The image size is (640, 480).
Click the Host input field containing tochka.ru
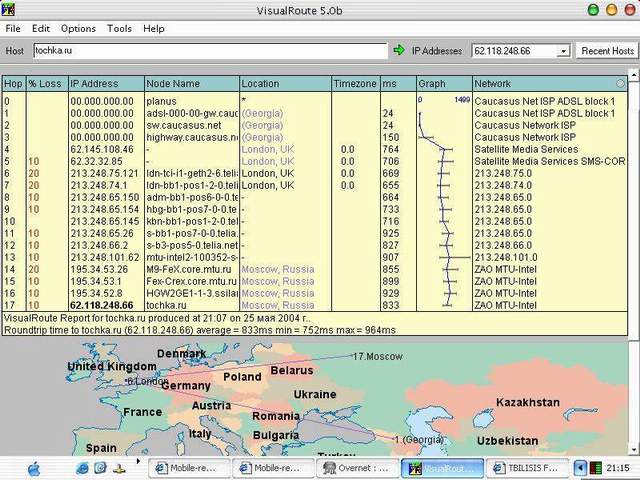point(210,51)
